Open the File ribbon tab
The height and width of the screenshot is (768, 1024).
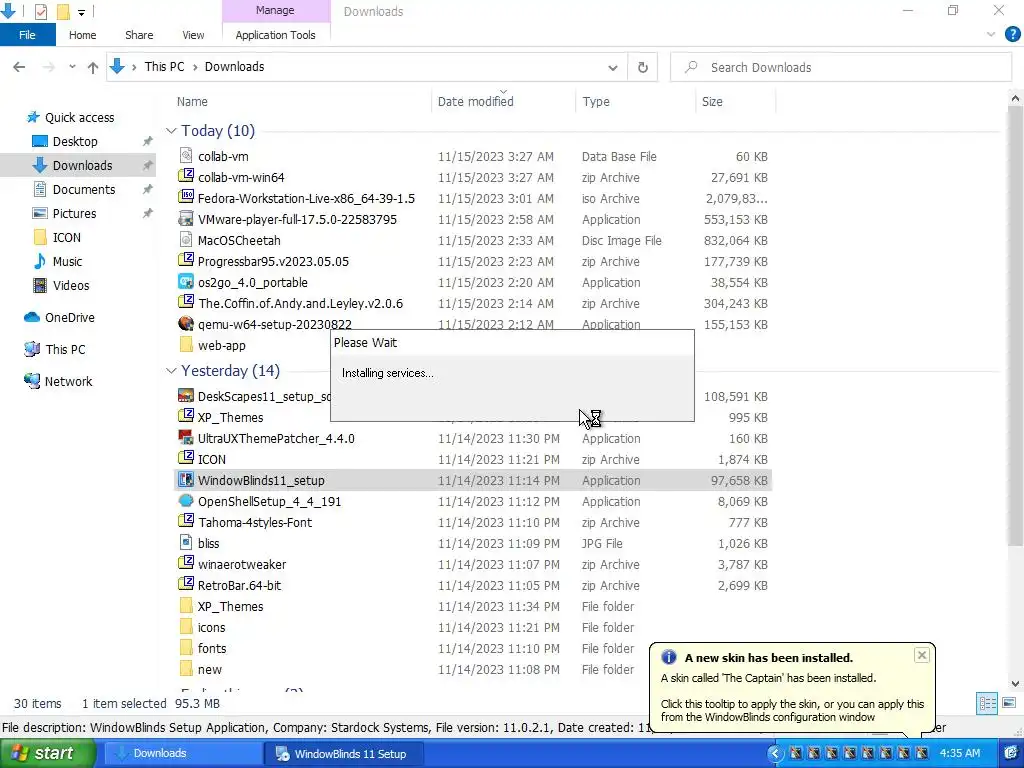[x=27, y=35]
